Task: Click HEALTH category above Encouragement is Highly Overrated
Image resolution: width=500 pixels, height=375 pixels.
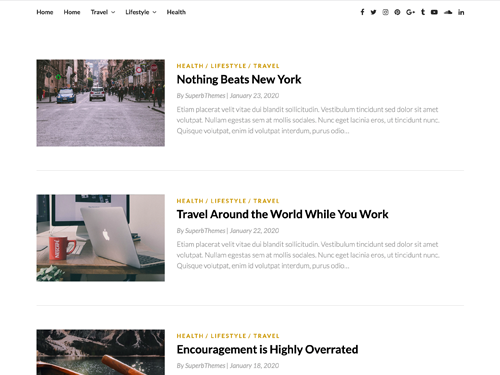Action: (x=190, y=336)
